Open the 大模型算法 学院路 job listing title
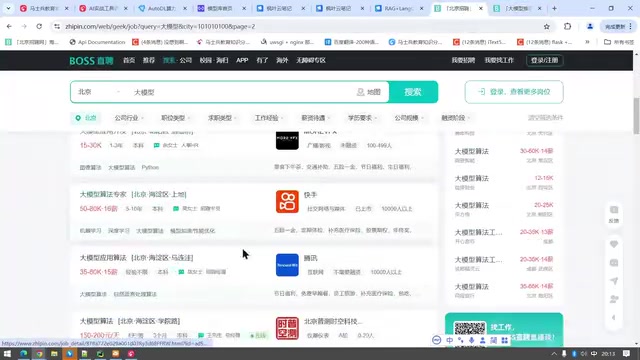This screenshot has height=360, width=640. (130, 321)
